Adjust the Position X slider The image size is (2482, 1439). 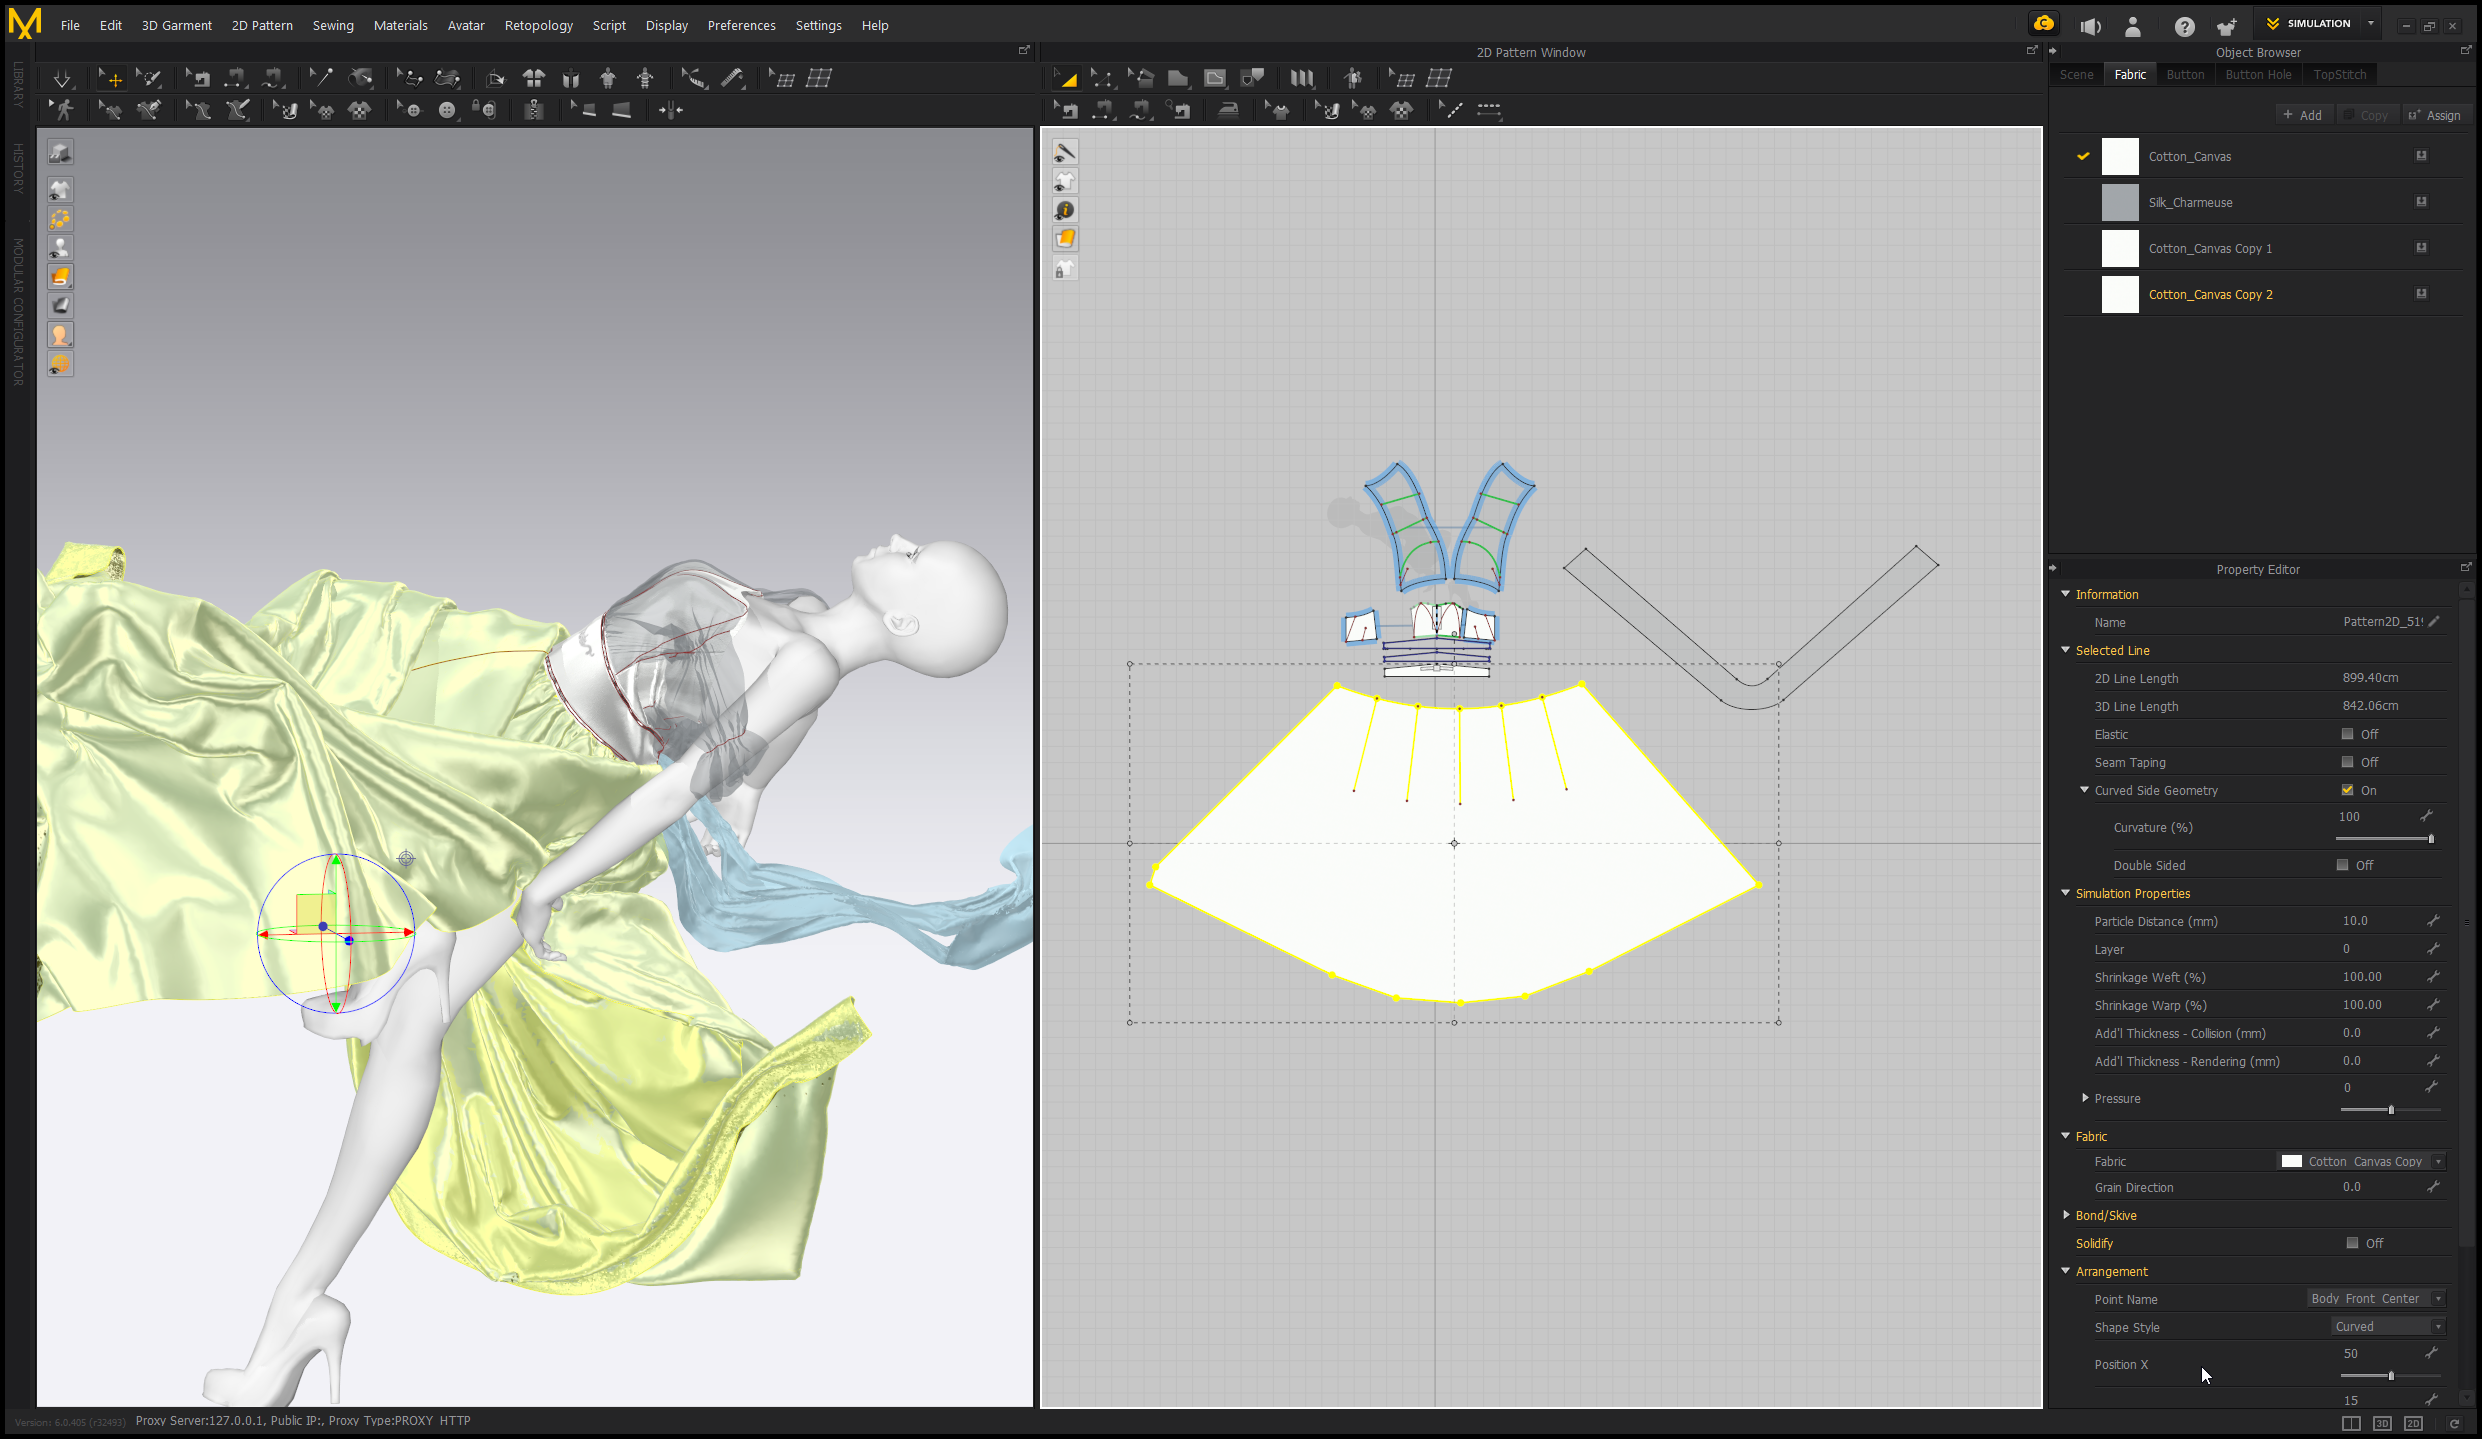[2390, 1376]
